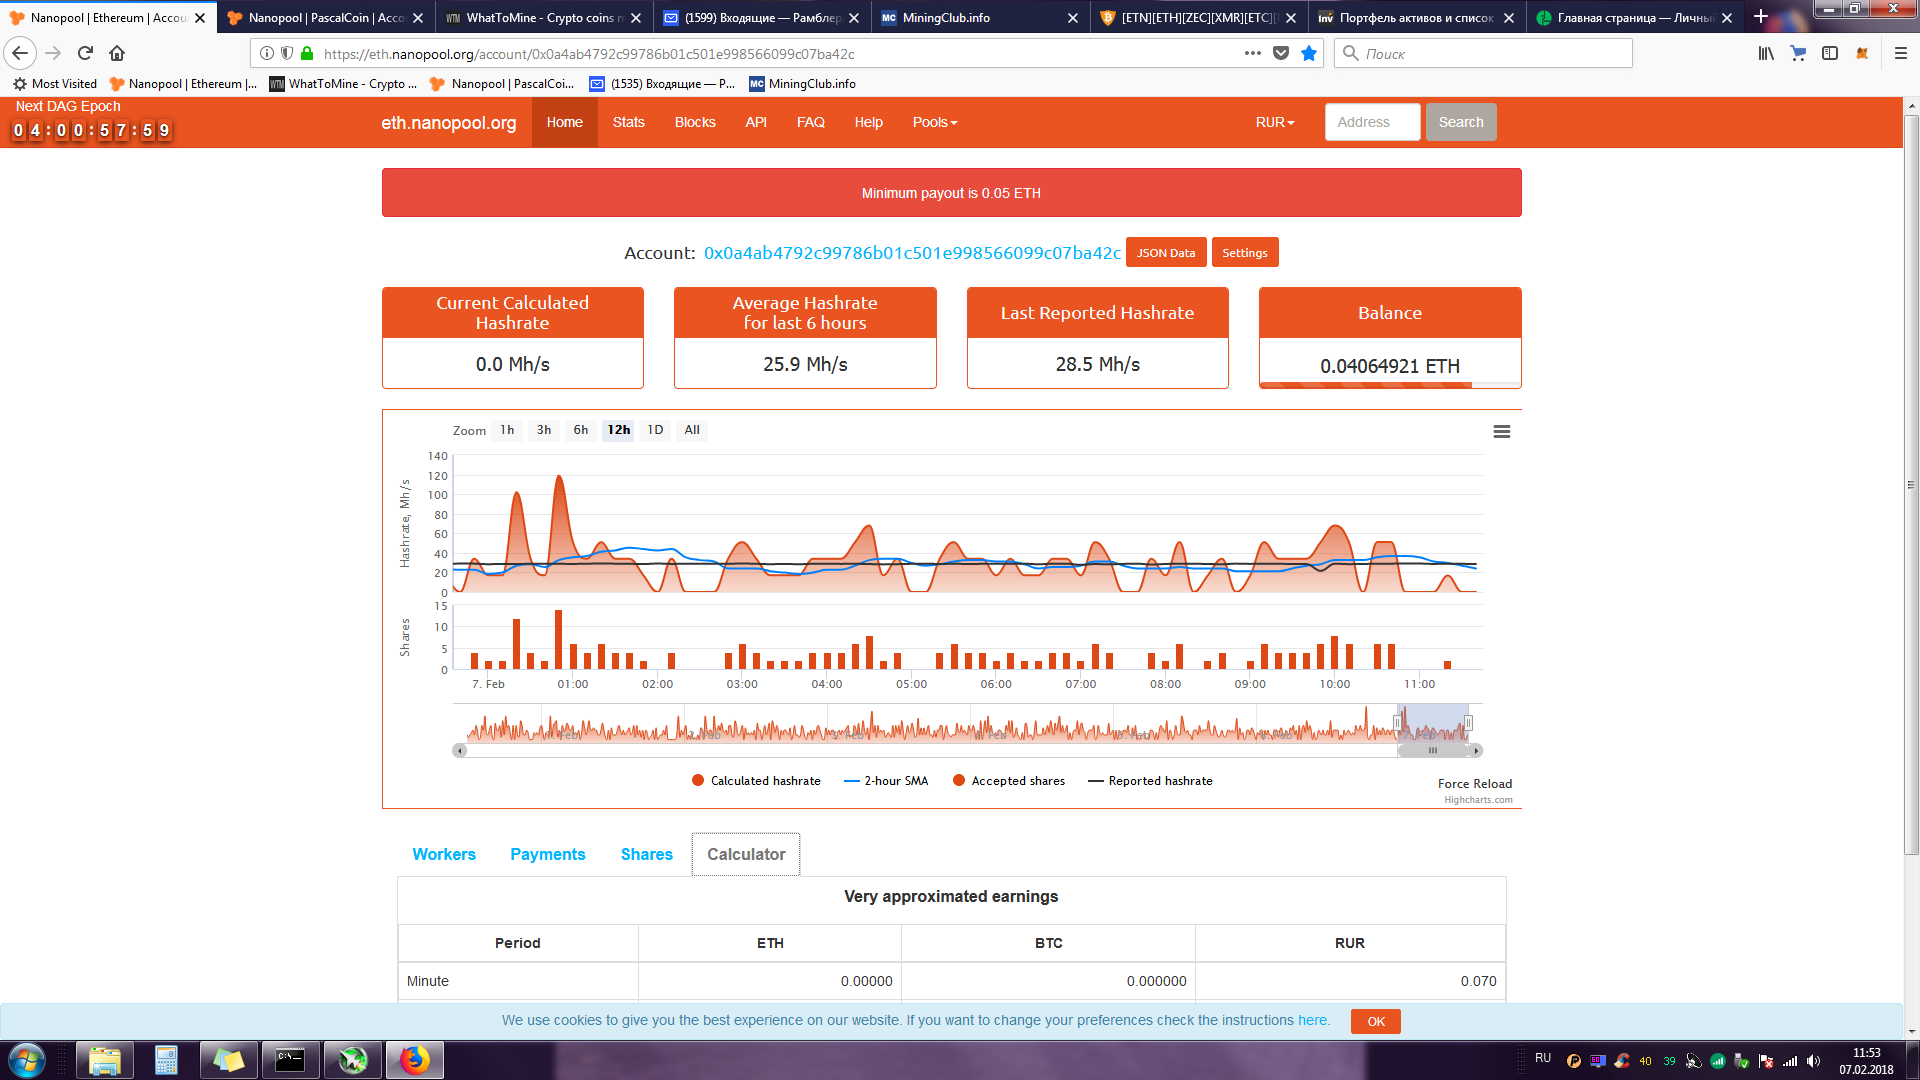The image size is (1920, 1080).
Task: Click the RU language indicator in the taskbar
Action: point(1543,1058)
